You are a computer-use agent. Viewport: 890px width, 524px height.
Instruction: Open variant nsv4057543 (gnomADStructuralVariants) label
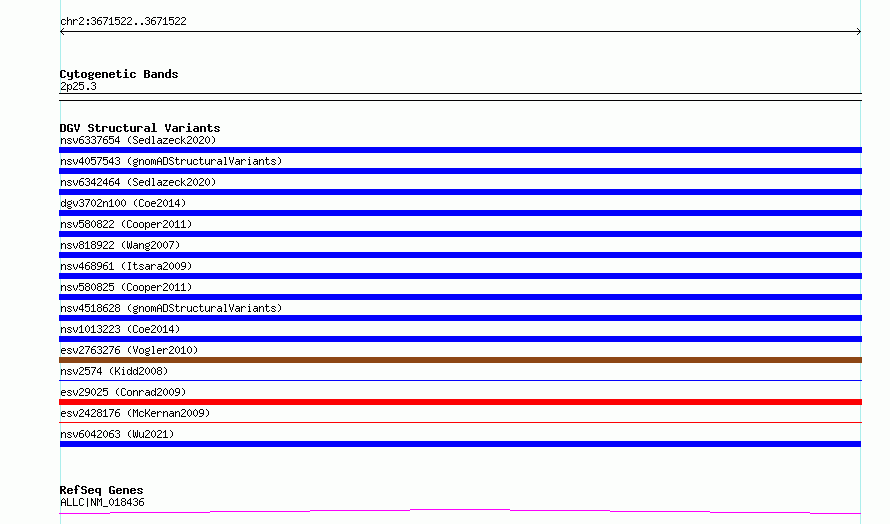click(x=171, y=161)
